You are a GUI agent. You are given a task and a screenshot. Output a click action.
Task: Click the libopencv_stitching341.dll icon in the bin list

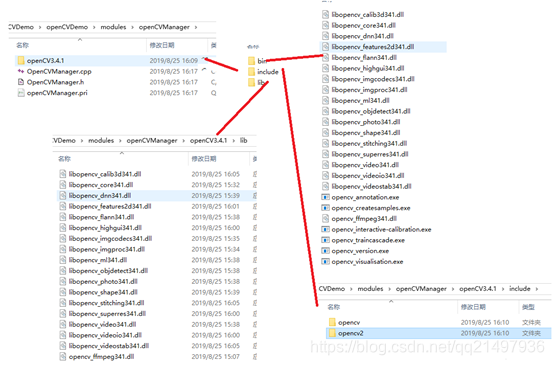click(x=325, y=143)
